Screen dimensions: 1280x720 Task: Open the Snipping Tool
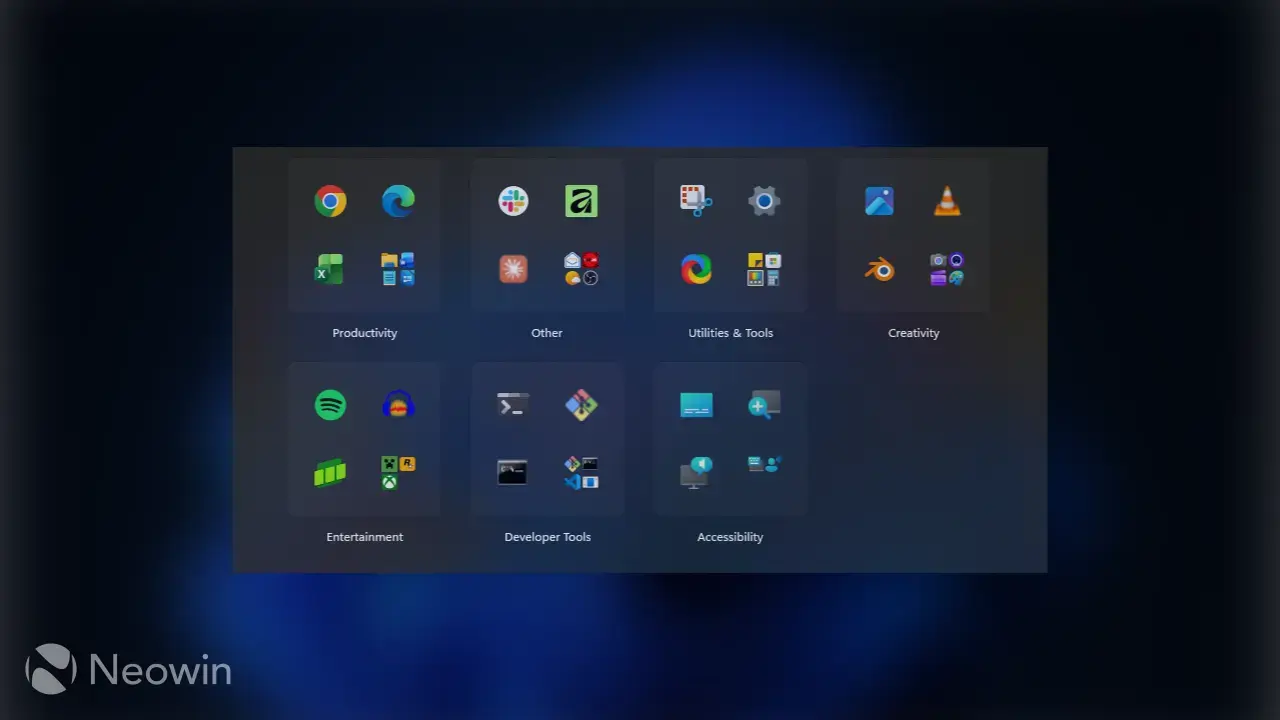pyautogui.click(x=696, y=201)
